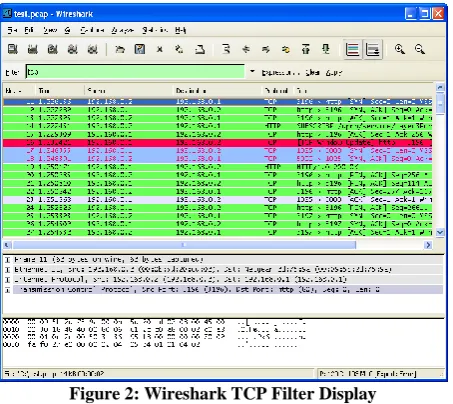Select the pale lavender packet 23 ACK row
The image size is (453, 404).
218,200
